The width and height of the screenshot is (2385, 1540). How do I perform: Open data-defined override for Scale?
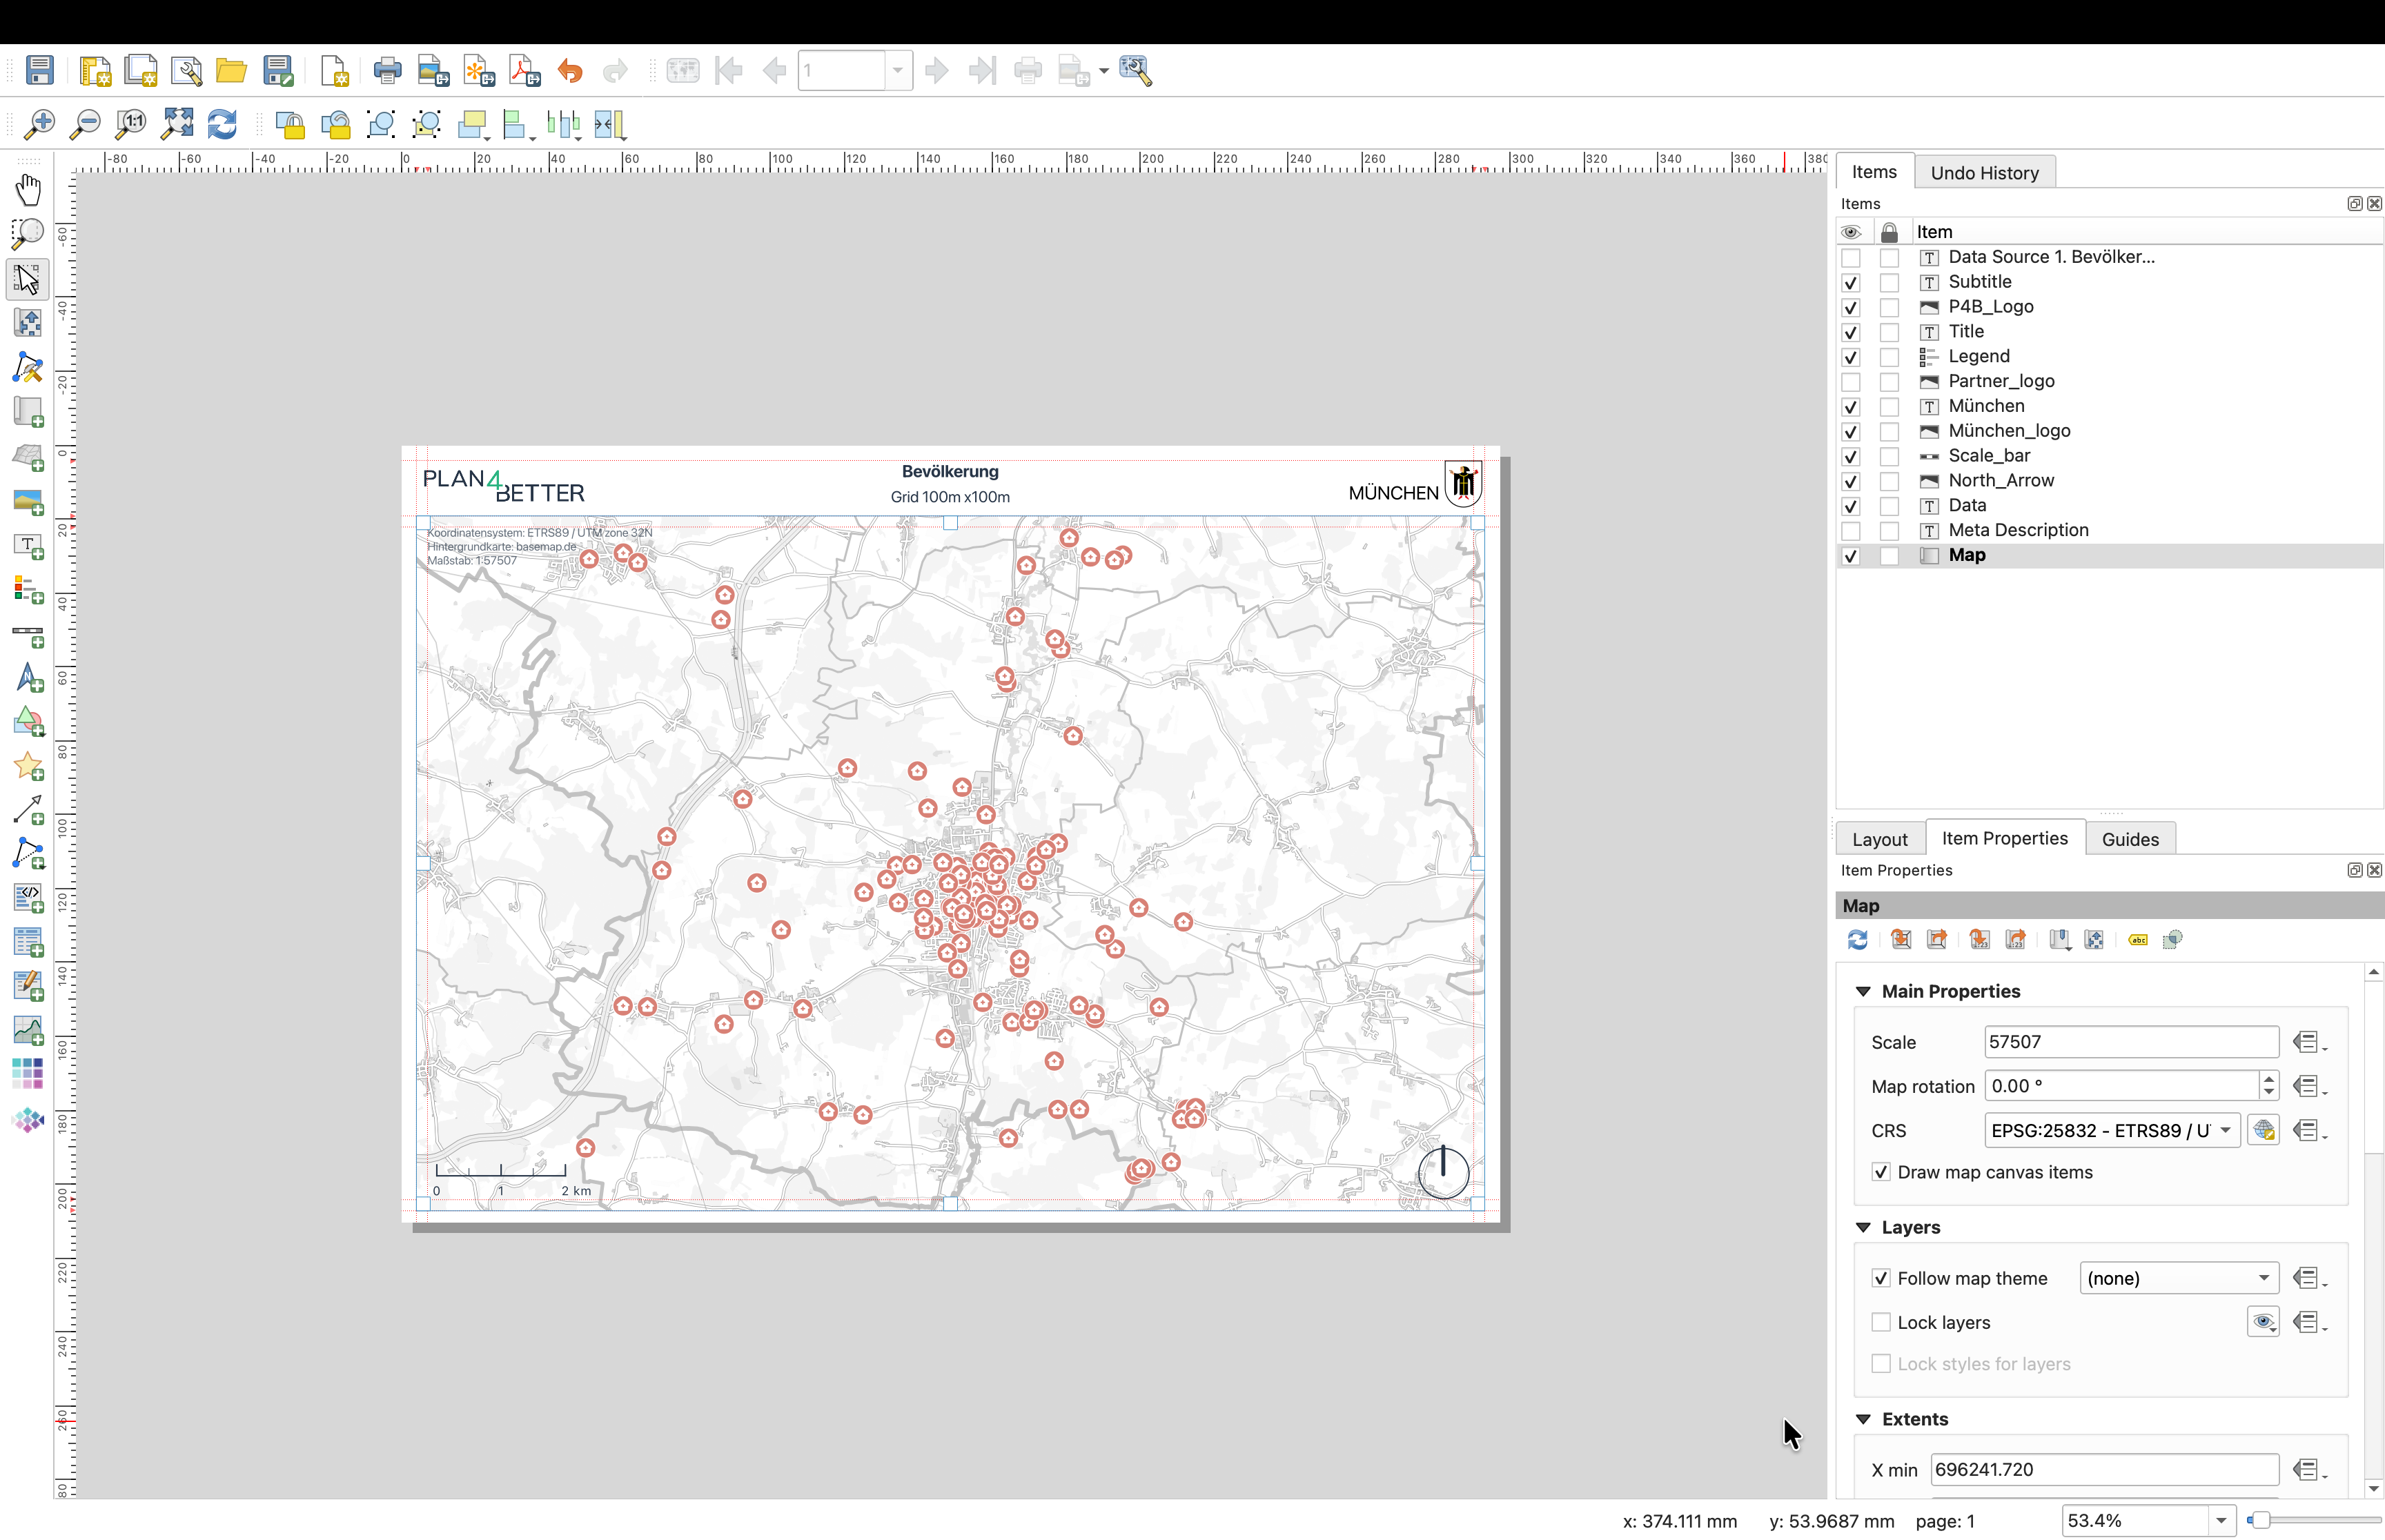(x=2309, y=1042)
